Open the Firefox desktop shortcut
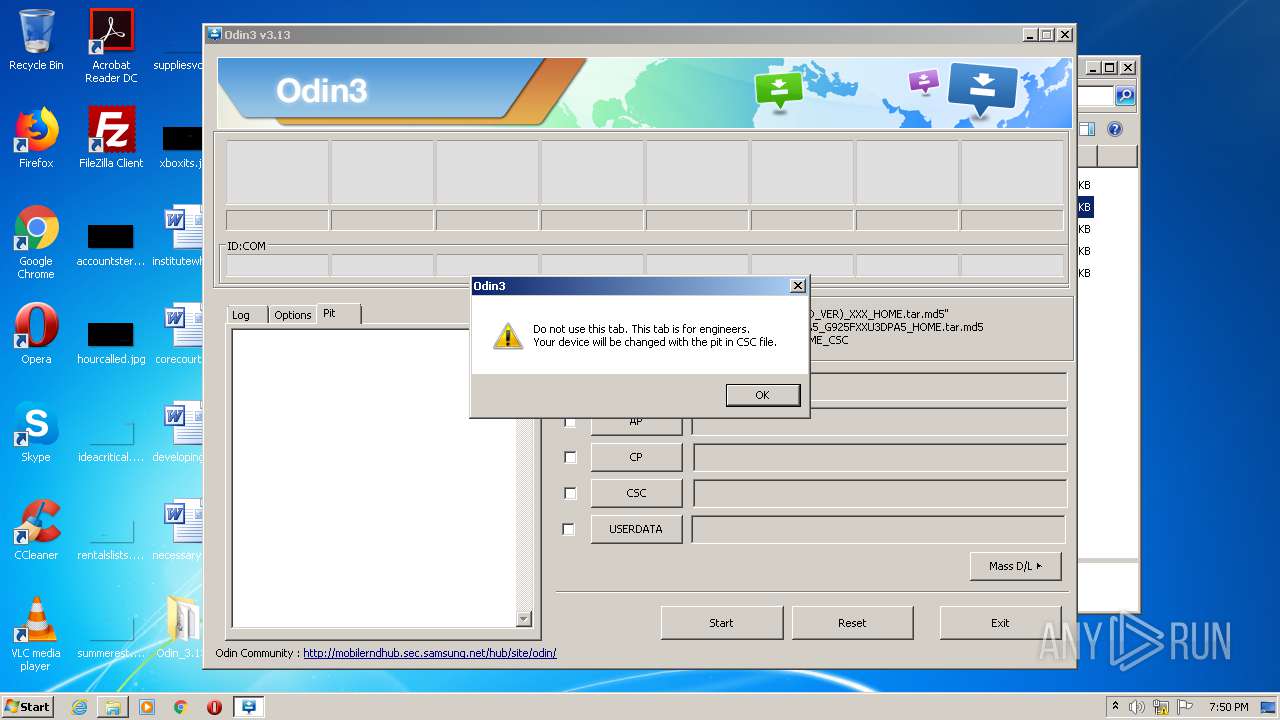Image resolution: width=1280 pixels, height=720 pixels. click(x=36, y=138)
